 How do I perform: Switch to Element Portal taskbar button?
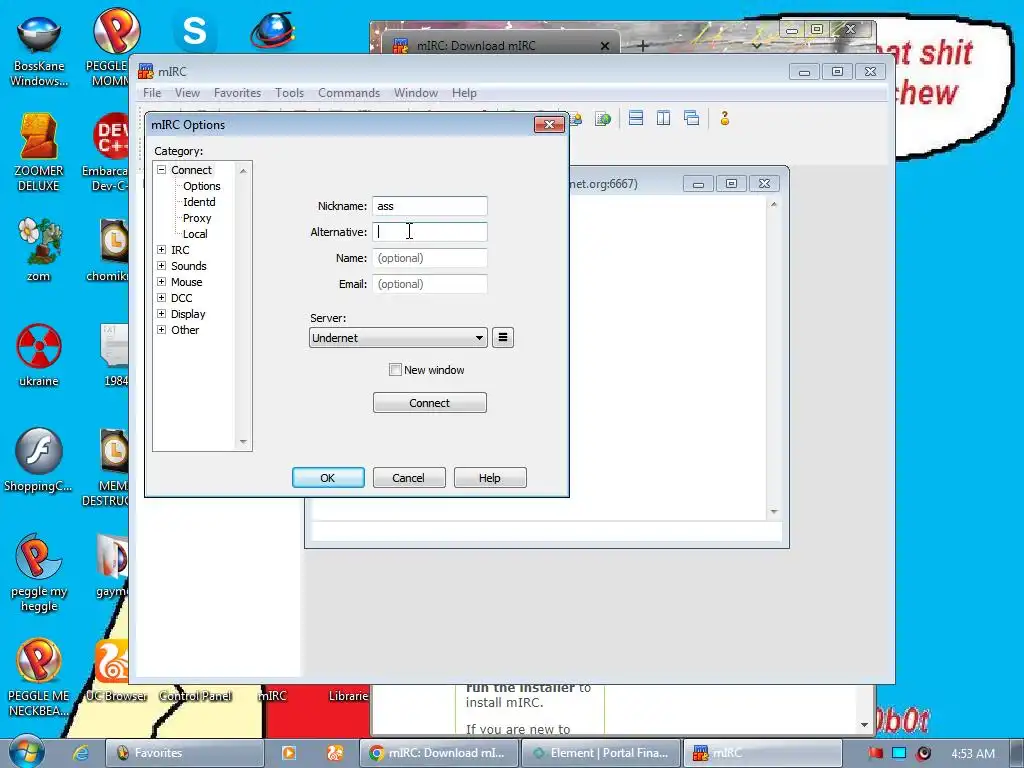tap(601, 753)
